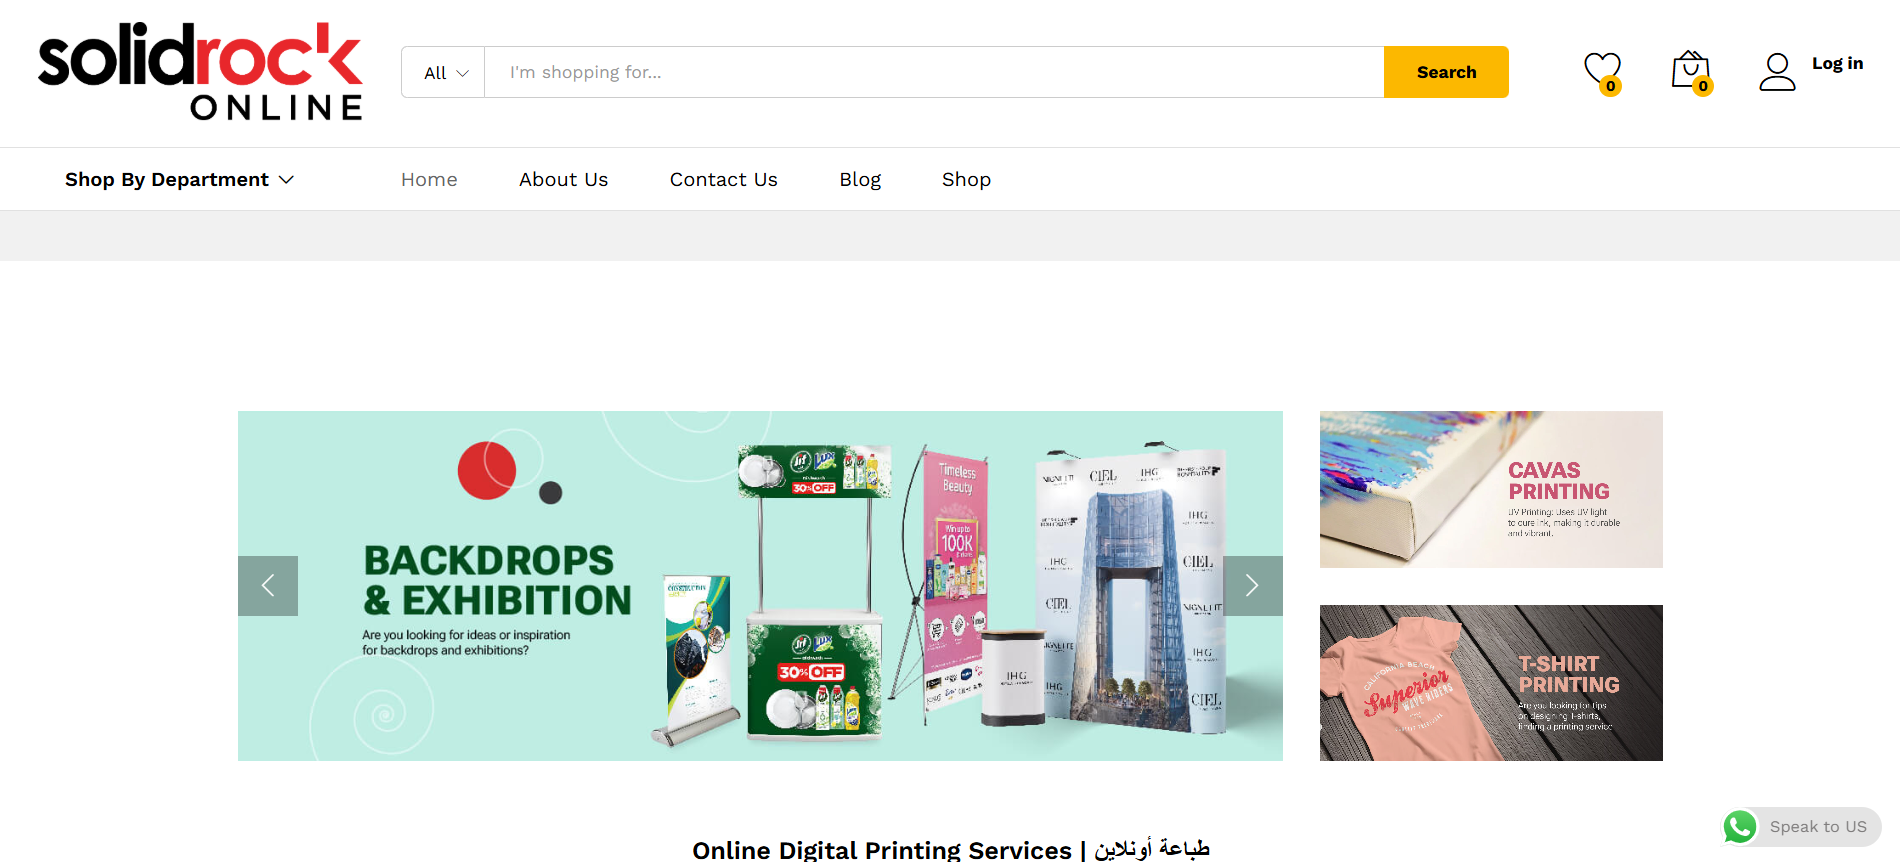Viewport: 1900px width, 862px height.
Task: Open the Shop menu link
Action: [x=966, y=180]
